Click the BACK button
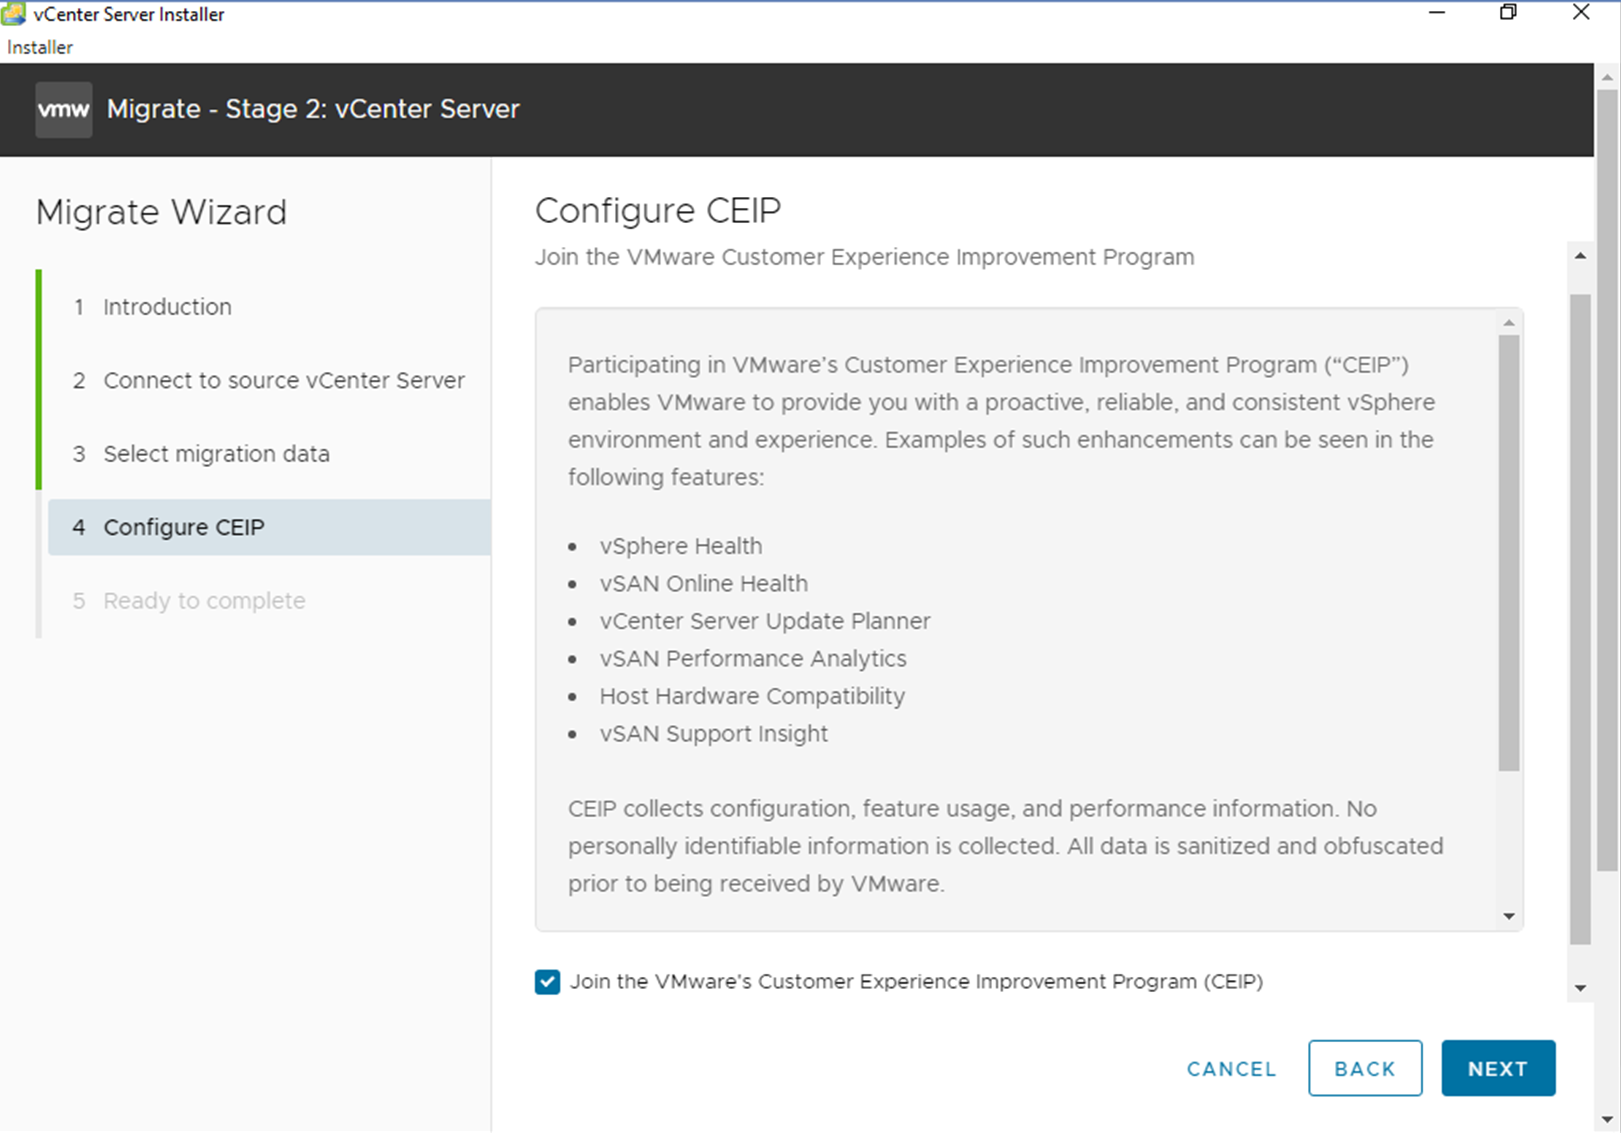The width and height of the screenshot is (1621, 1133). coord(1365,1068)
